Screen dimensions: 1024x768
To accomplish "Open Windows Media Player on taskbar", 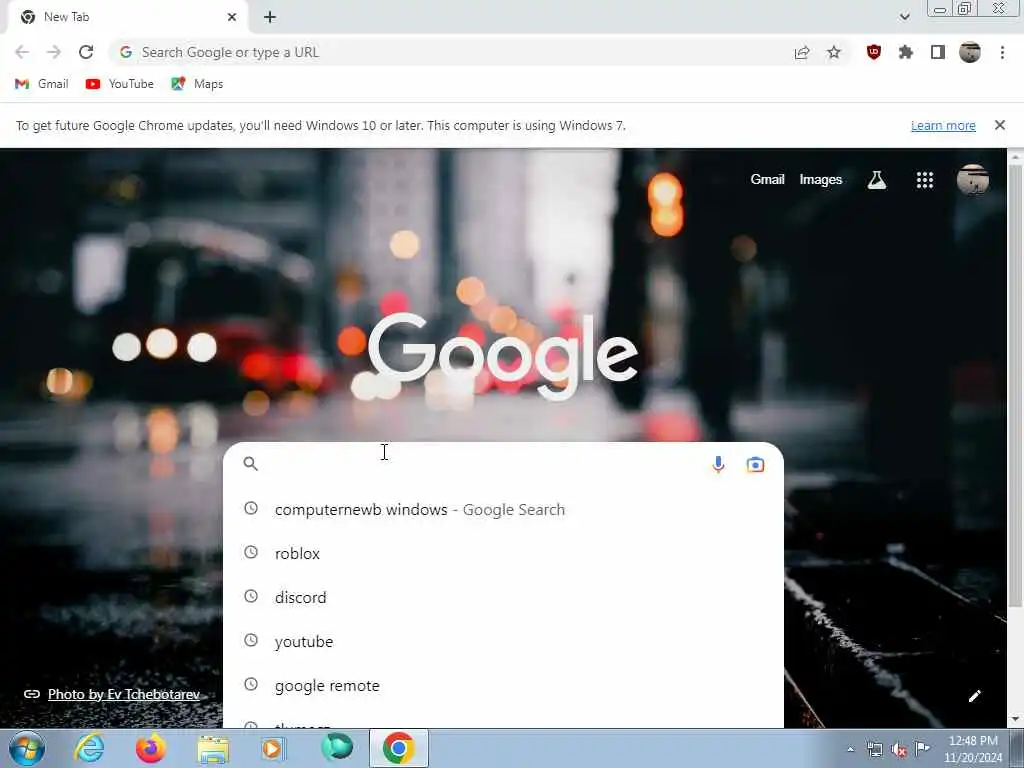I will coord(273,748).
